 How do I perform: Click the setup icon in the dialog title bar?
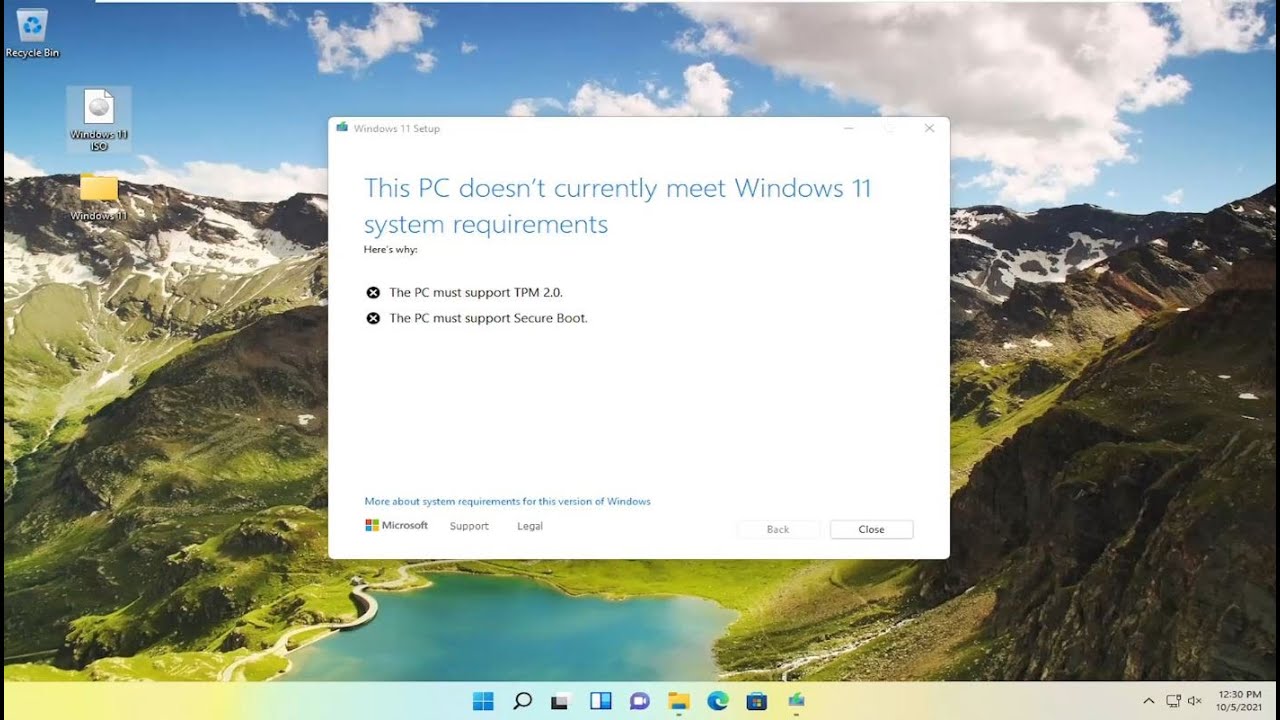(342, 128)
